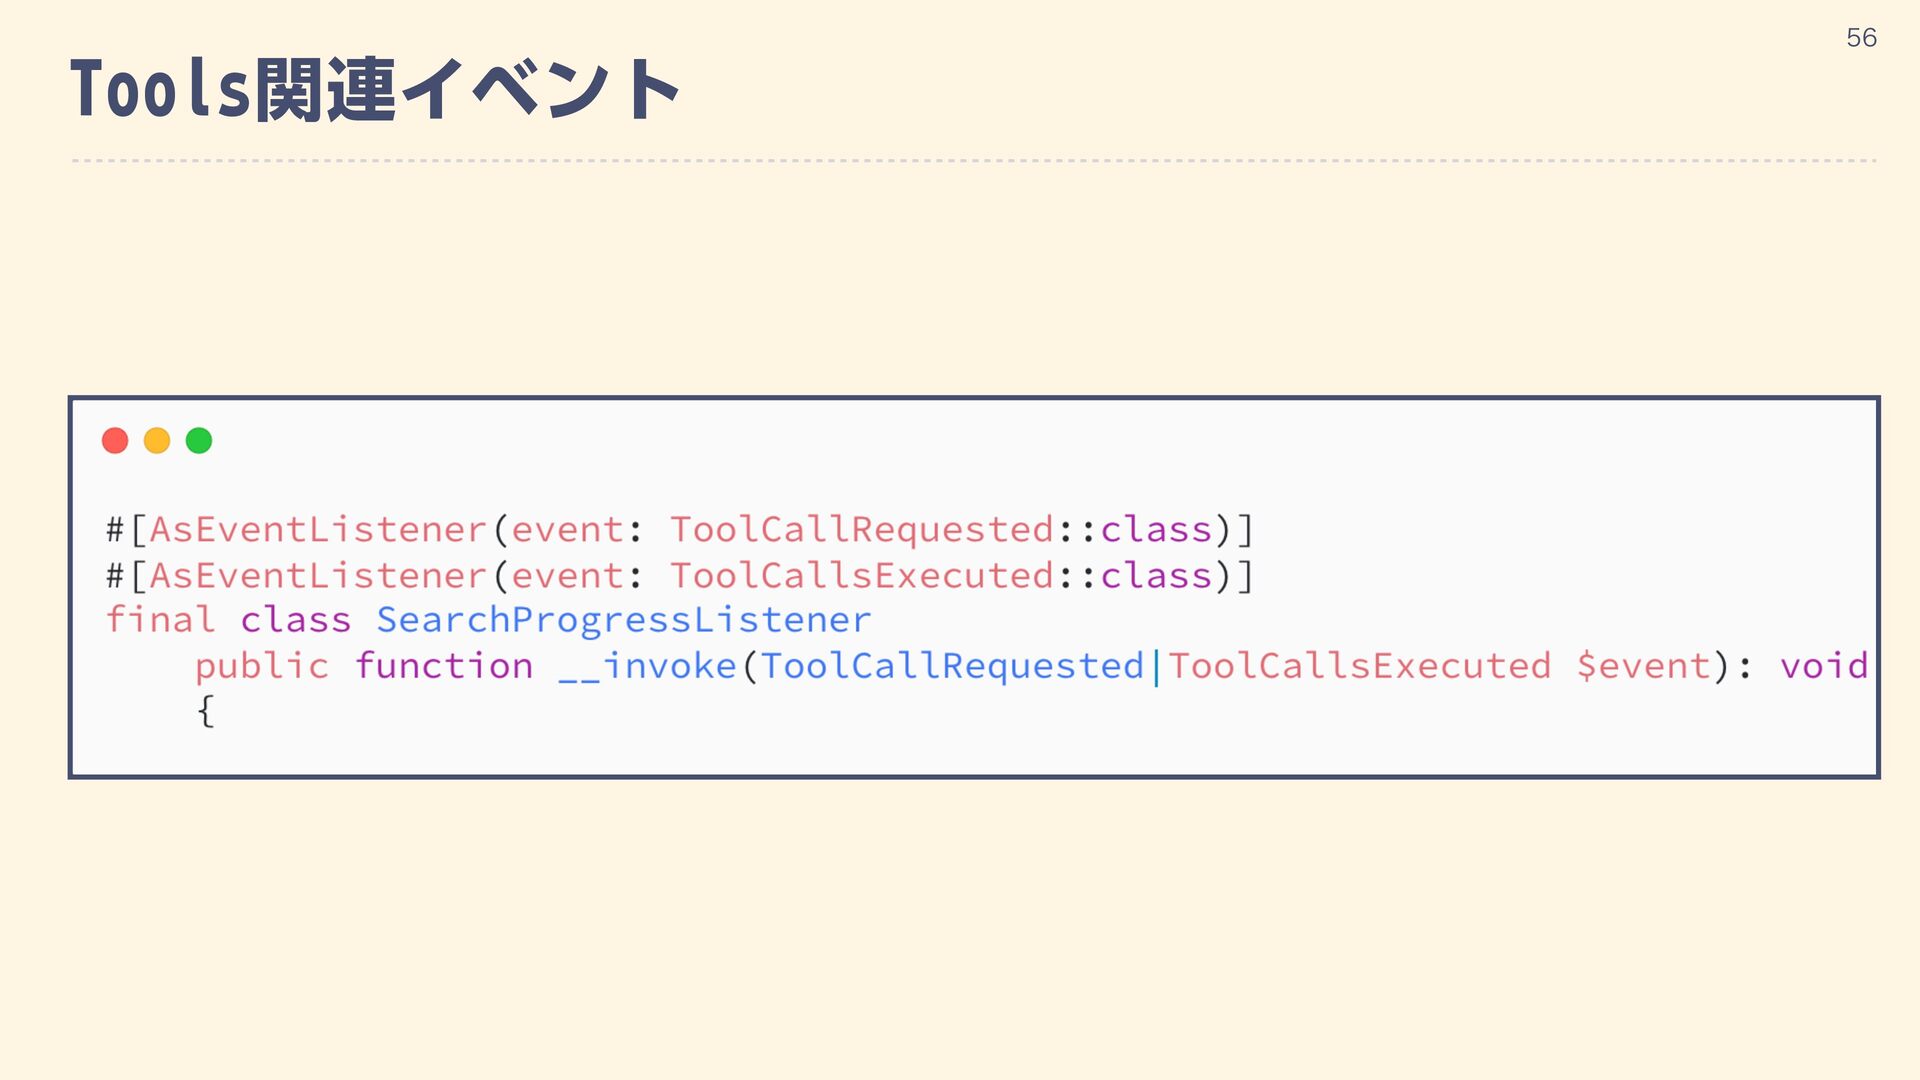Select the slide title Tools関連イベント
This screenshot has width=1920, height=1080.
375,90
